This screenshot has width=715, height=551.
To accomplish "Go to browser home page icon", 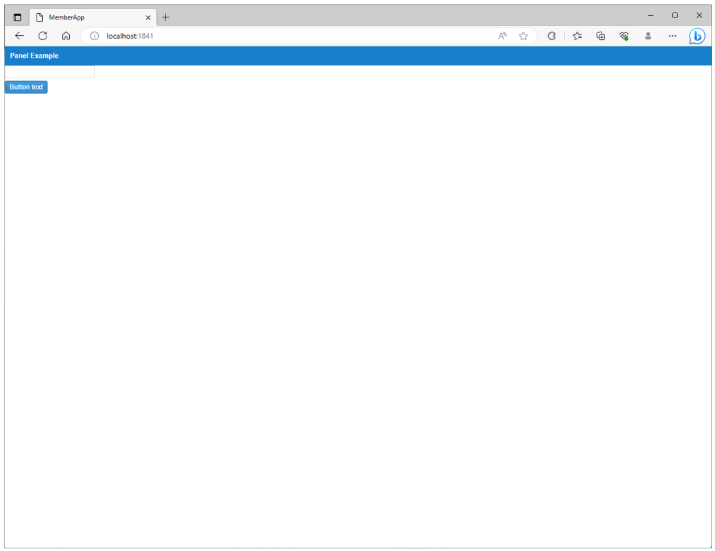I will point(66,36).
